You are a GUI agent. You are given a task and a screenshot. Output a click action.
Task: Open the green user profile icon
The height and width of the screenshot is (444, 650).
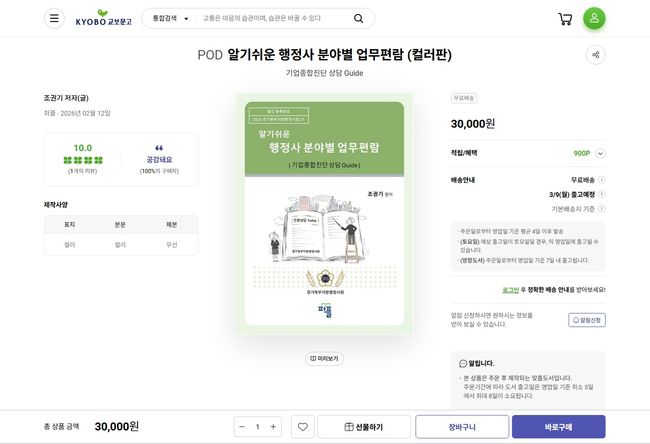click(x=594, y=18)
